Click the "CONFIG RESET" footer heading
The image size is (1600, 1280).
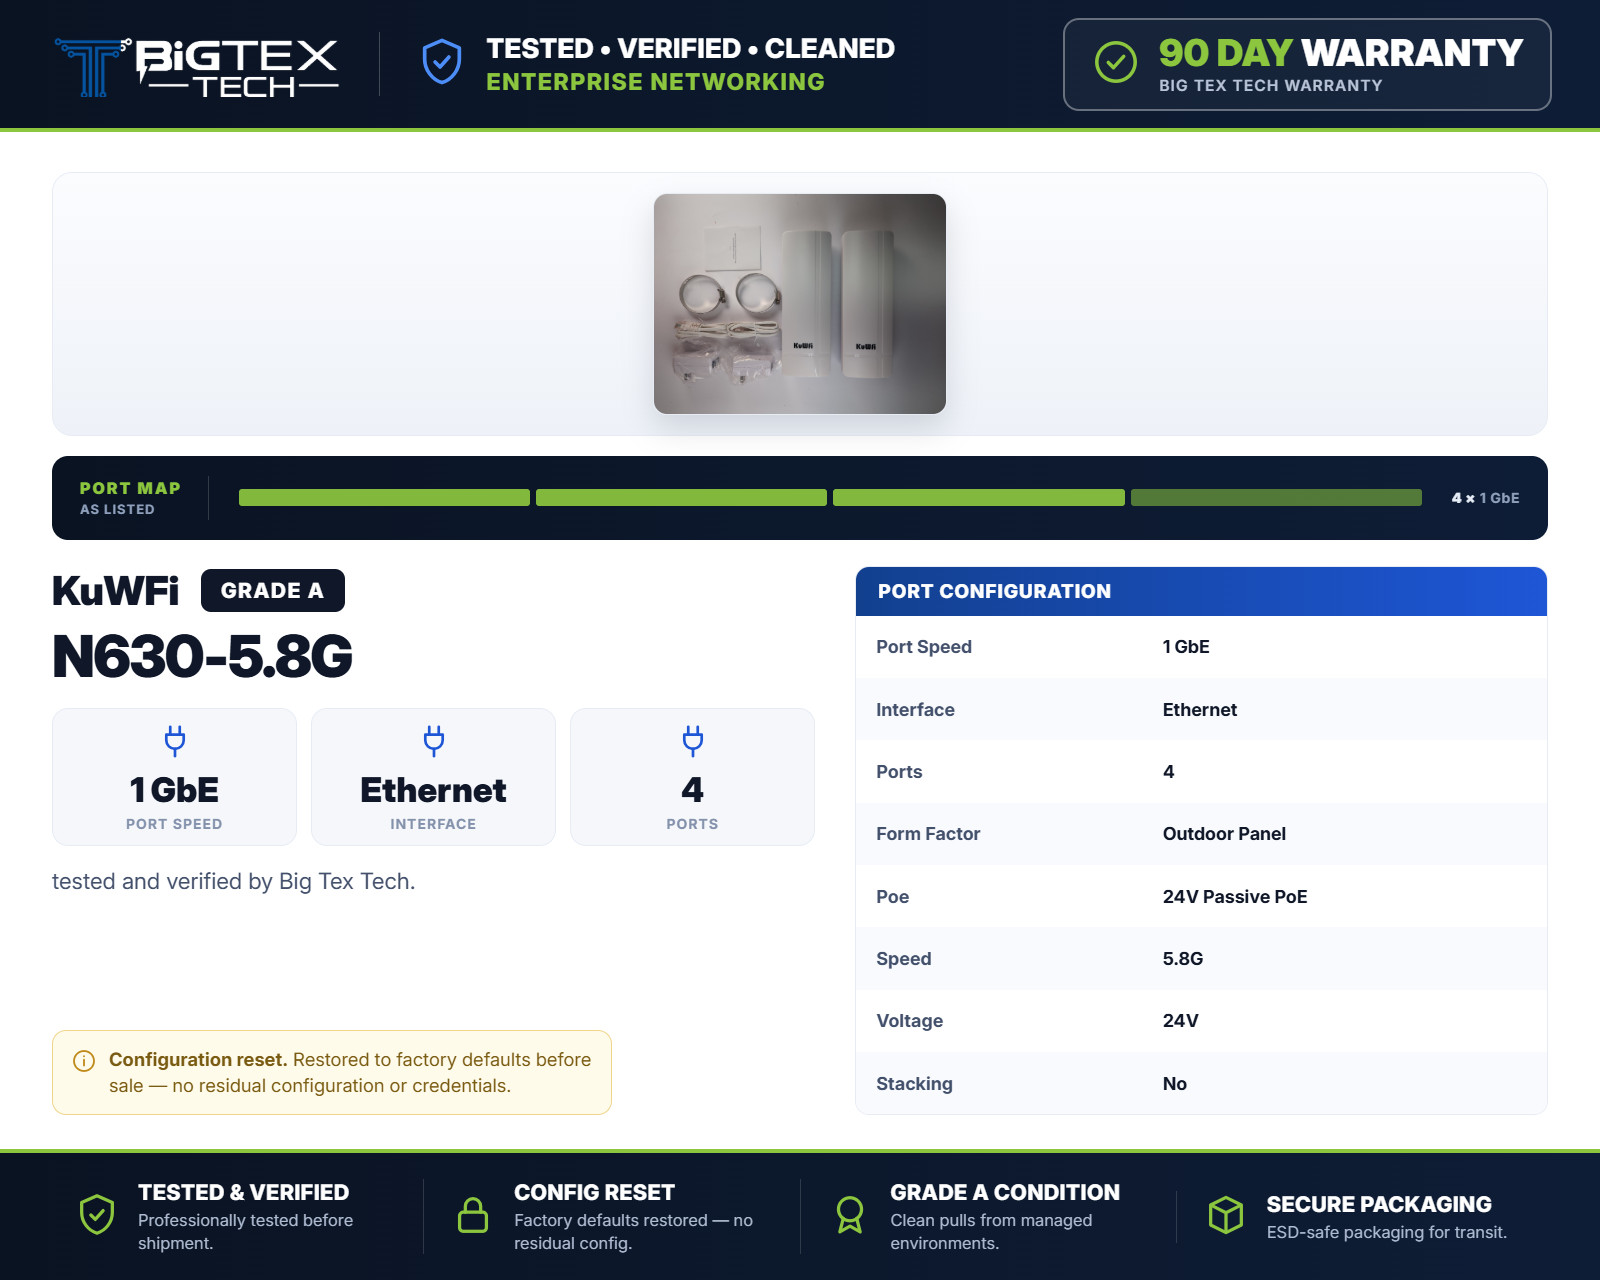(595, 1192)
